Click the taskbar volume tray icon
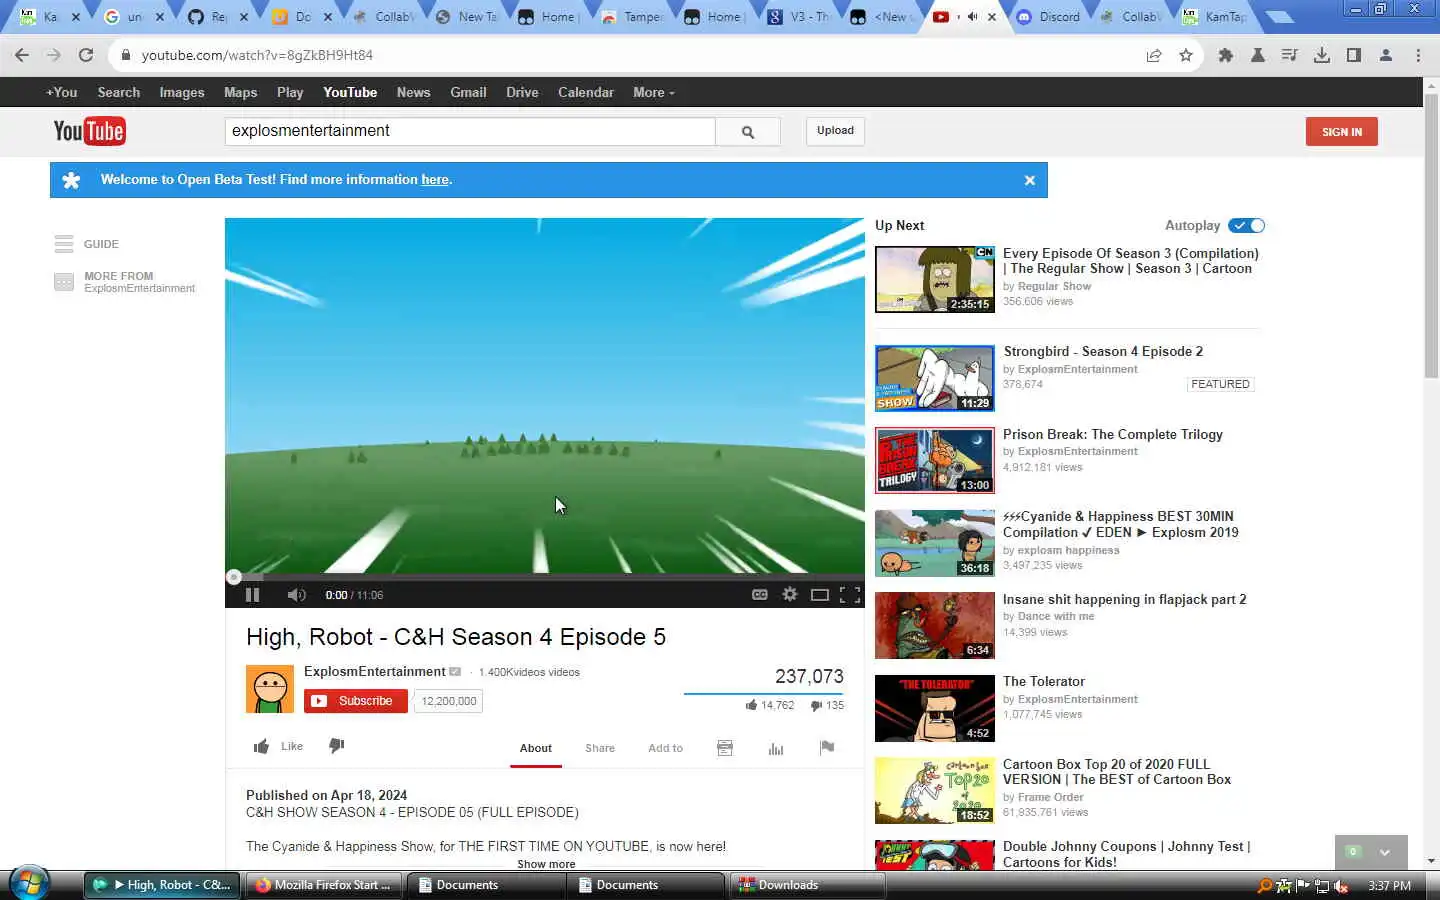The width and height of the screenshot is (1440, 900). 1341,886
